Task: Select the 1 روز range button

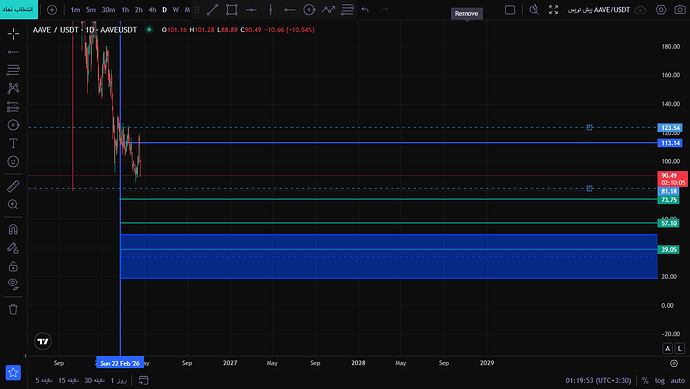Action: click(x=118, y=380)
